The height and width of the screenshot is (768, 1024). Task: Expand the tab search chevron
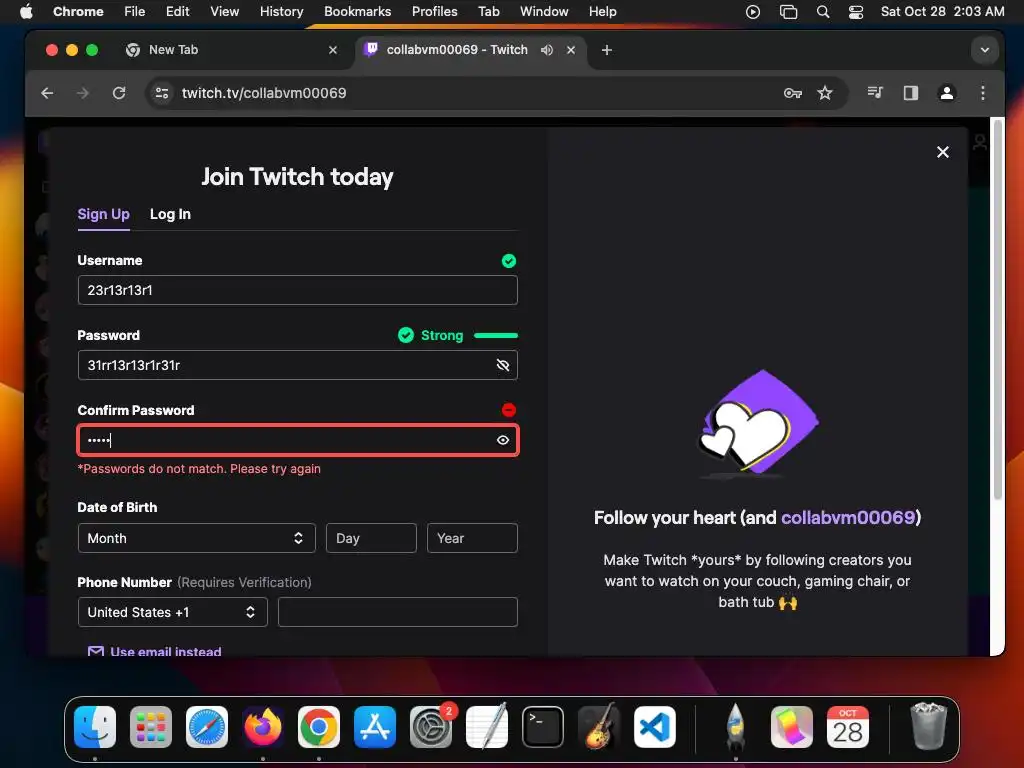(984, 50)
